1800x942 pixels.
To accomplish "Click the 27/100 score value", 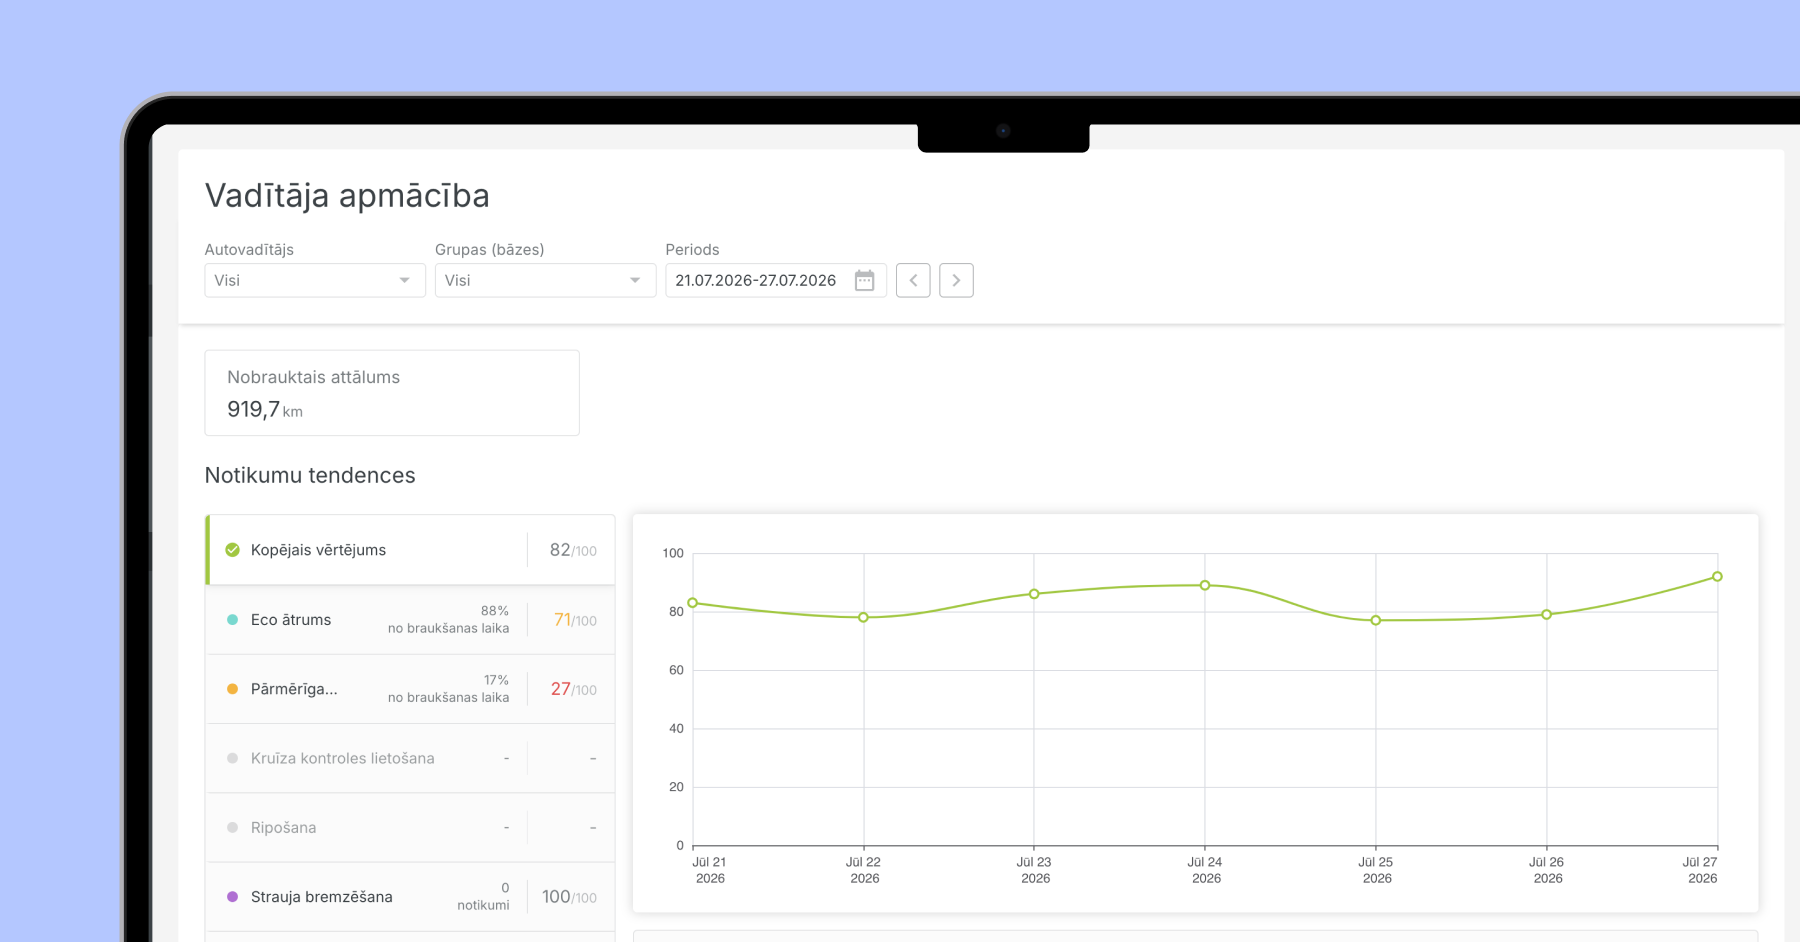I will [574, 689].
